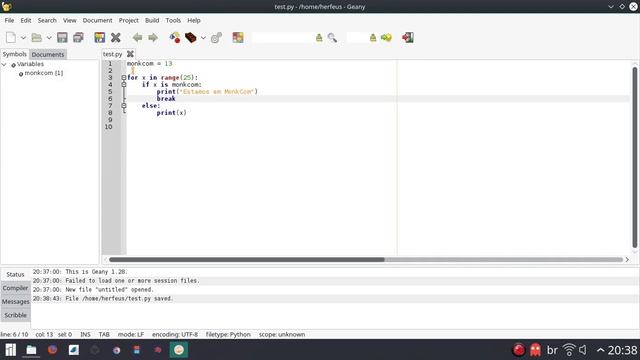Switch to the Symbols sidebar tab
Screen dimensions: 640x360
(x=15, y=54)
